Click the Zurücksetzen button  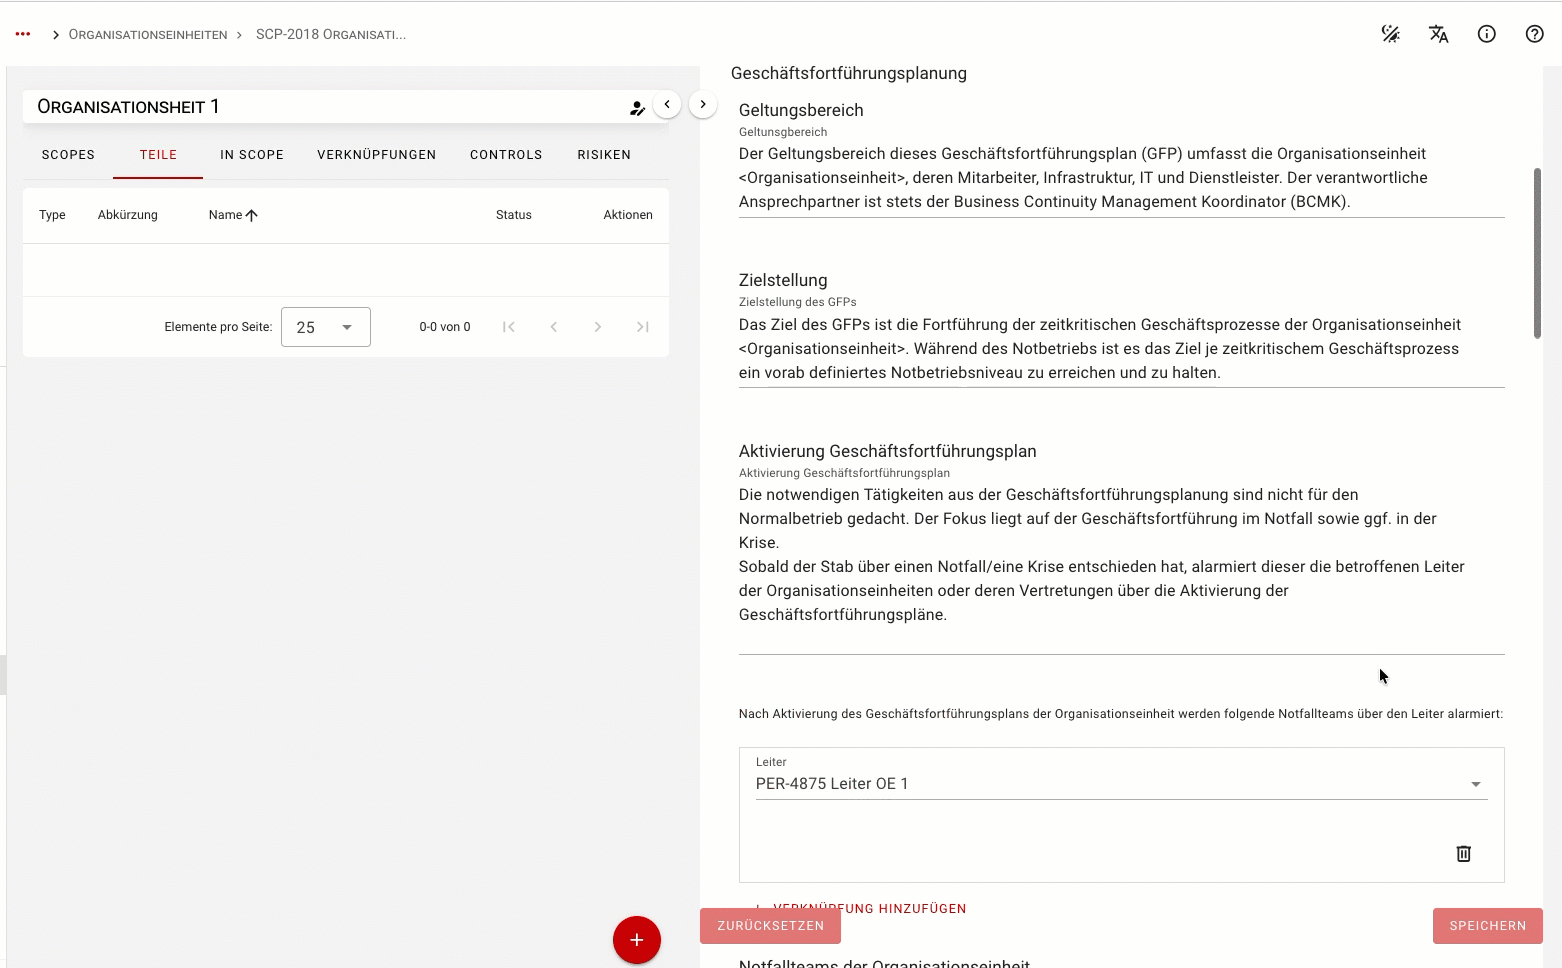770,926
